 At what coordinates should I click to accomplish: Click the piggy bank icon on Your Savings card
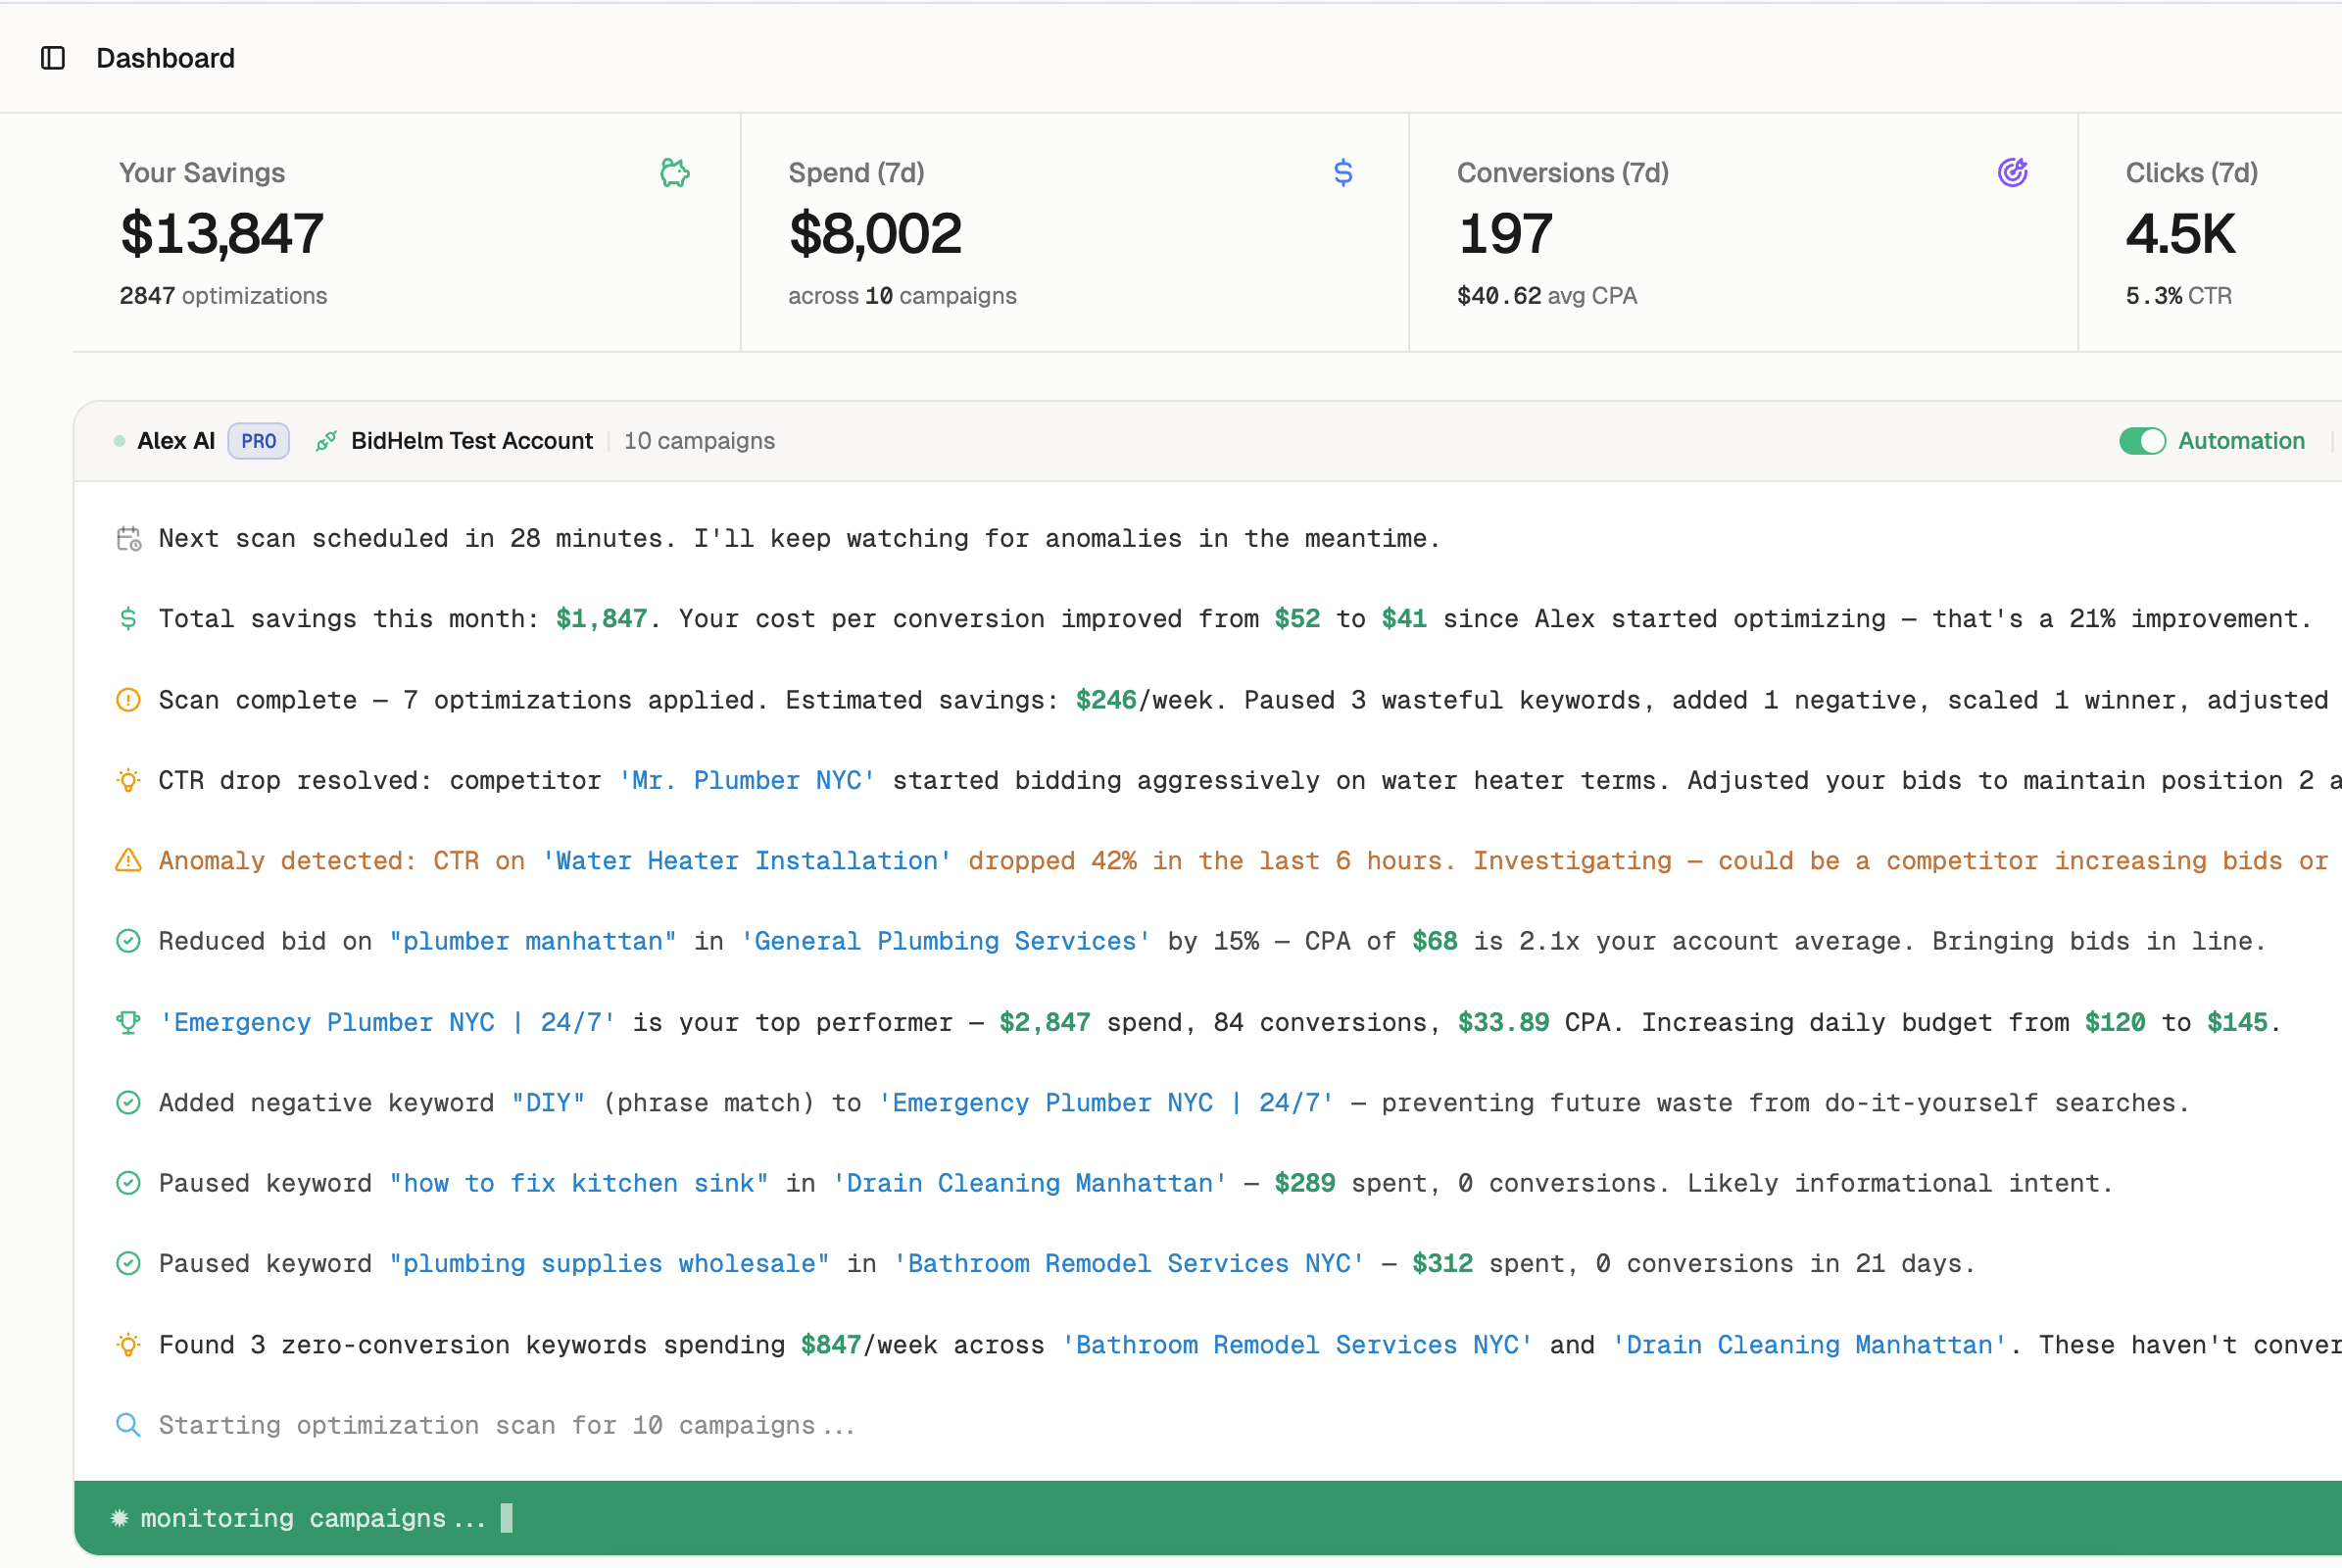pos(676,172)
